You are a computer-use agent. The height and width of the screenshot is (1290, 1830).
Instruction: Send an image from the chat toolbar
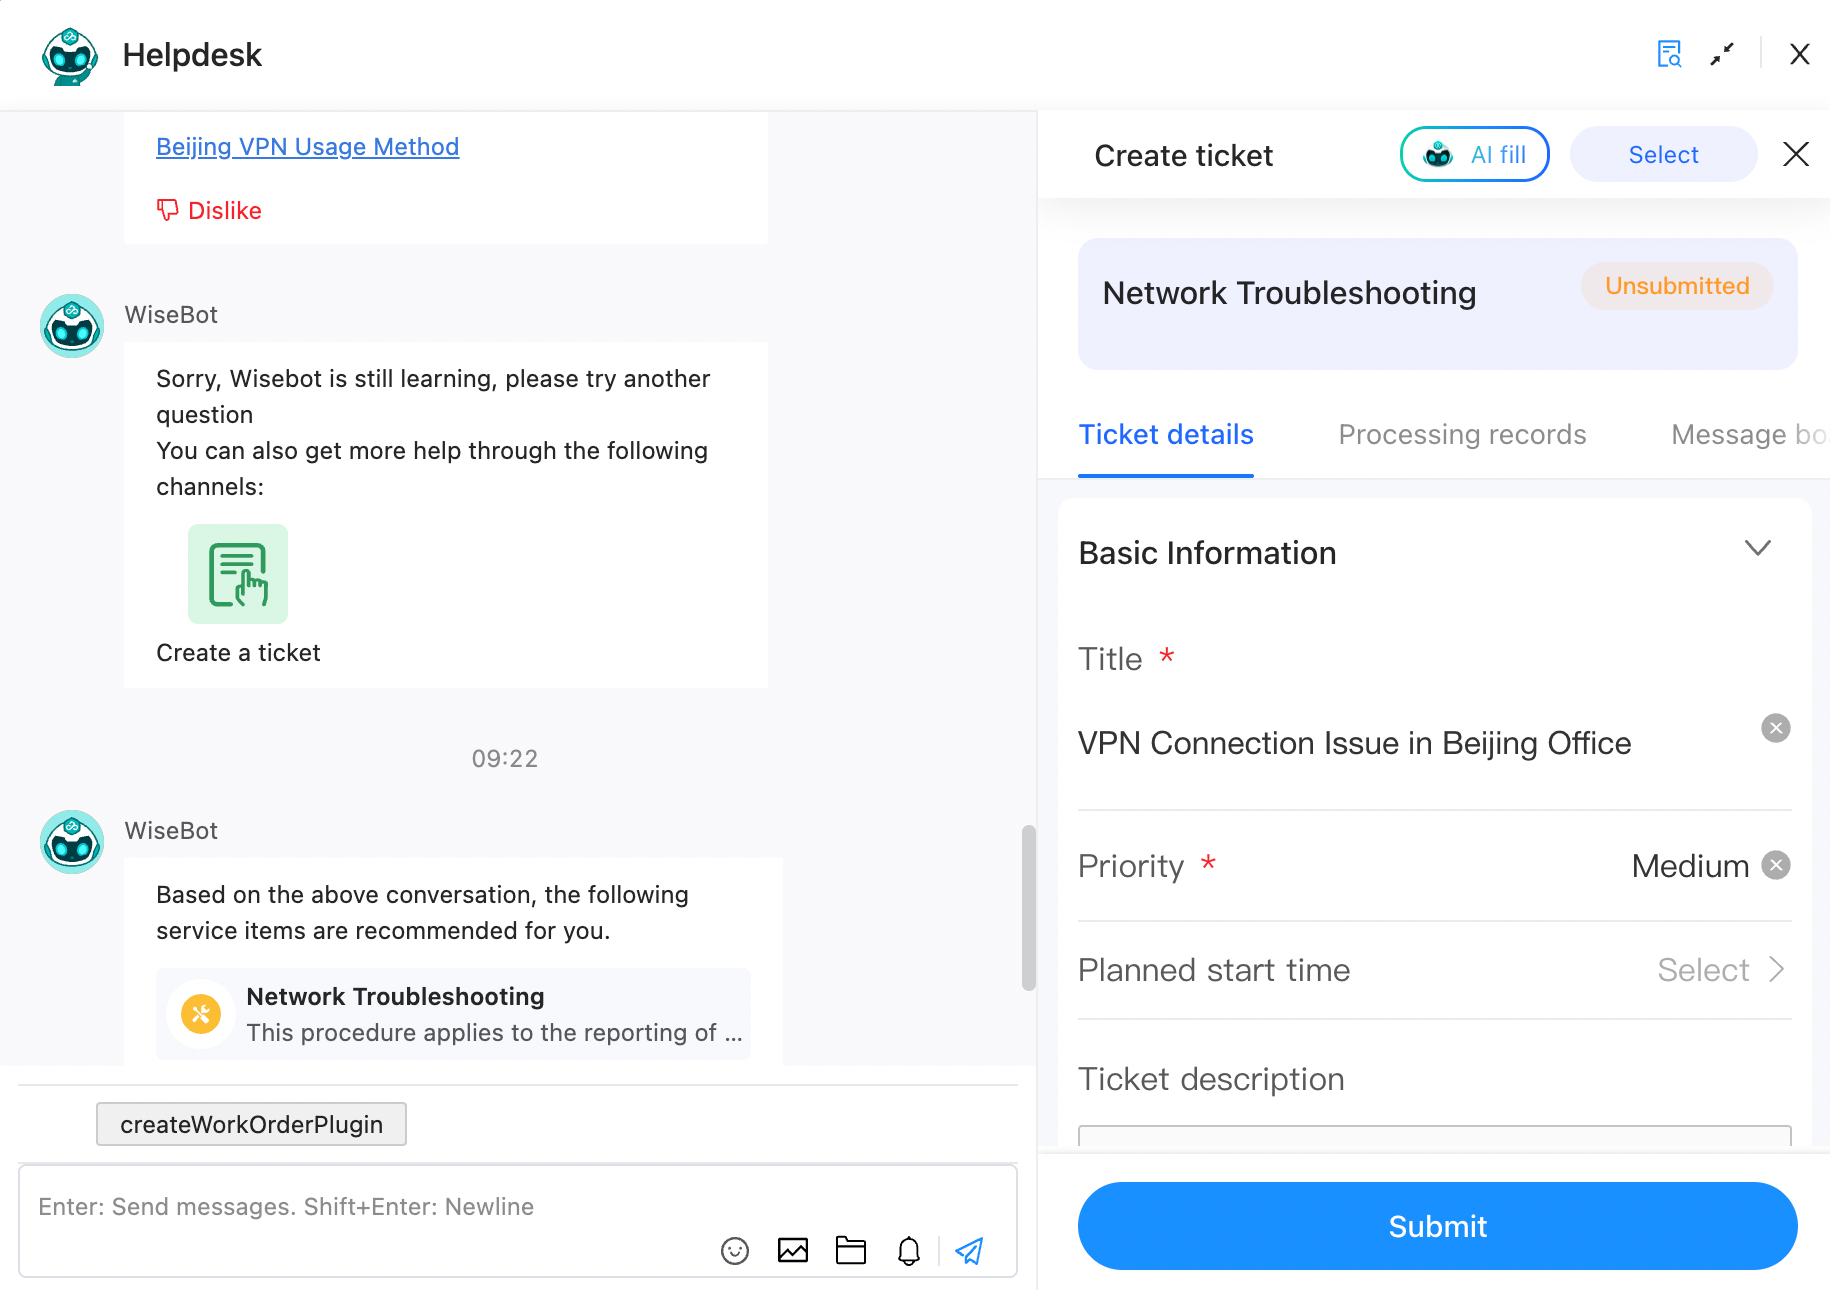(793, 1250)
